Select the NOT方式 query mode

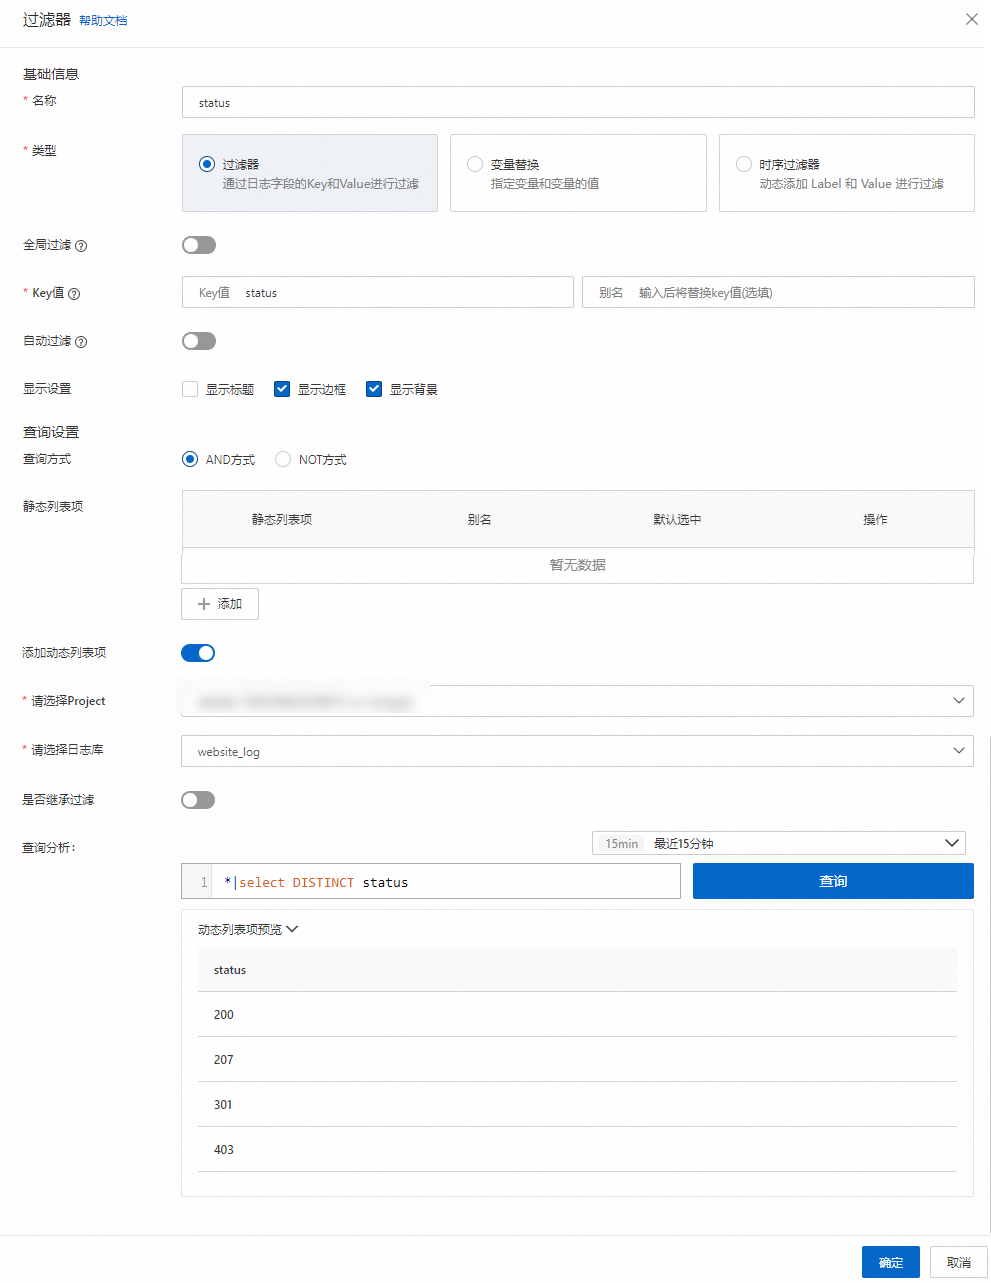[283, 459]
